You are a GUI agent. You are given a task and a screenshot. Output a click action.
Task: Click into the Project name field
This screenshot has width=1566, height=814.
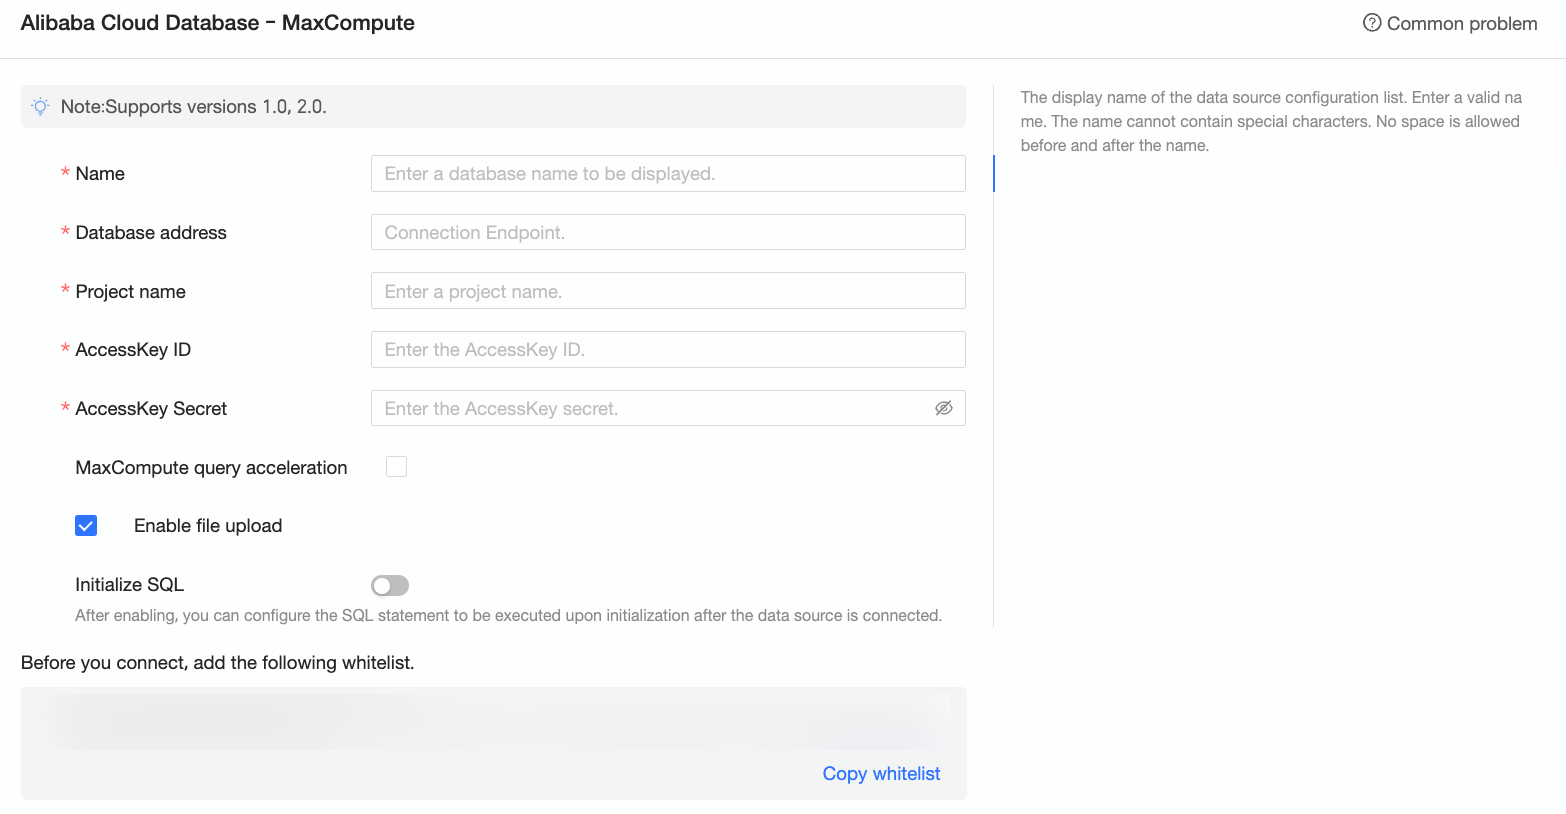(667, 291)
